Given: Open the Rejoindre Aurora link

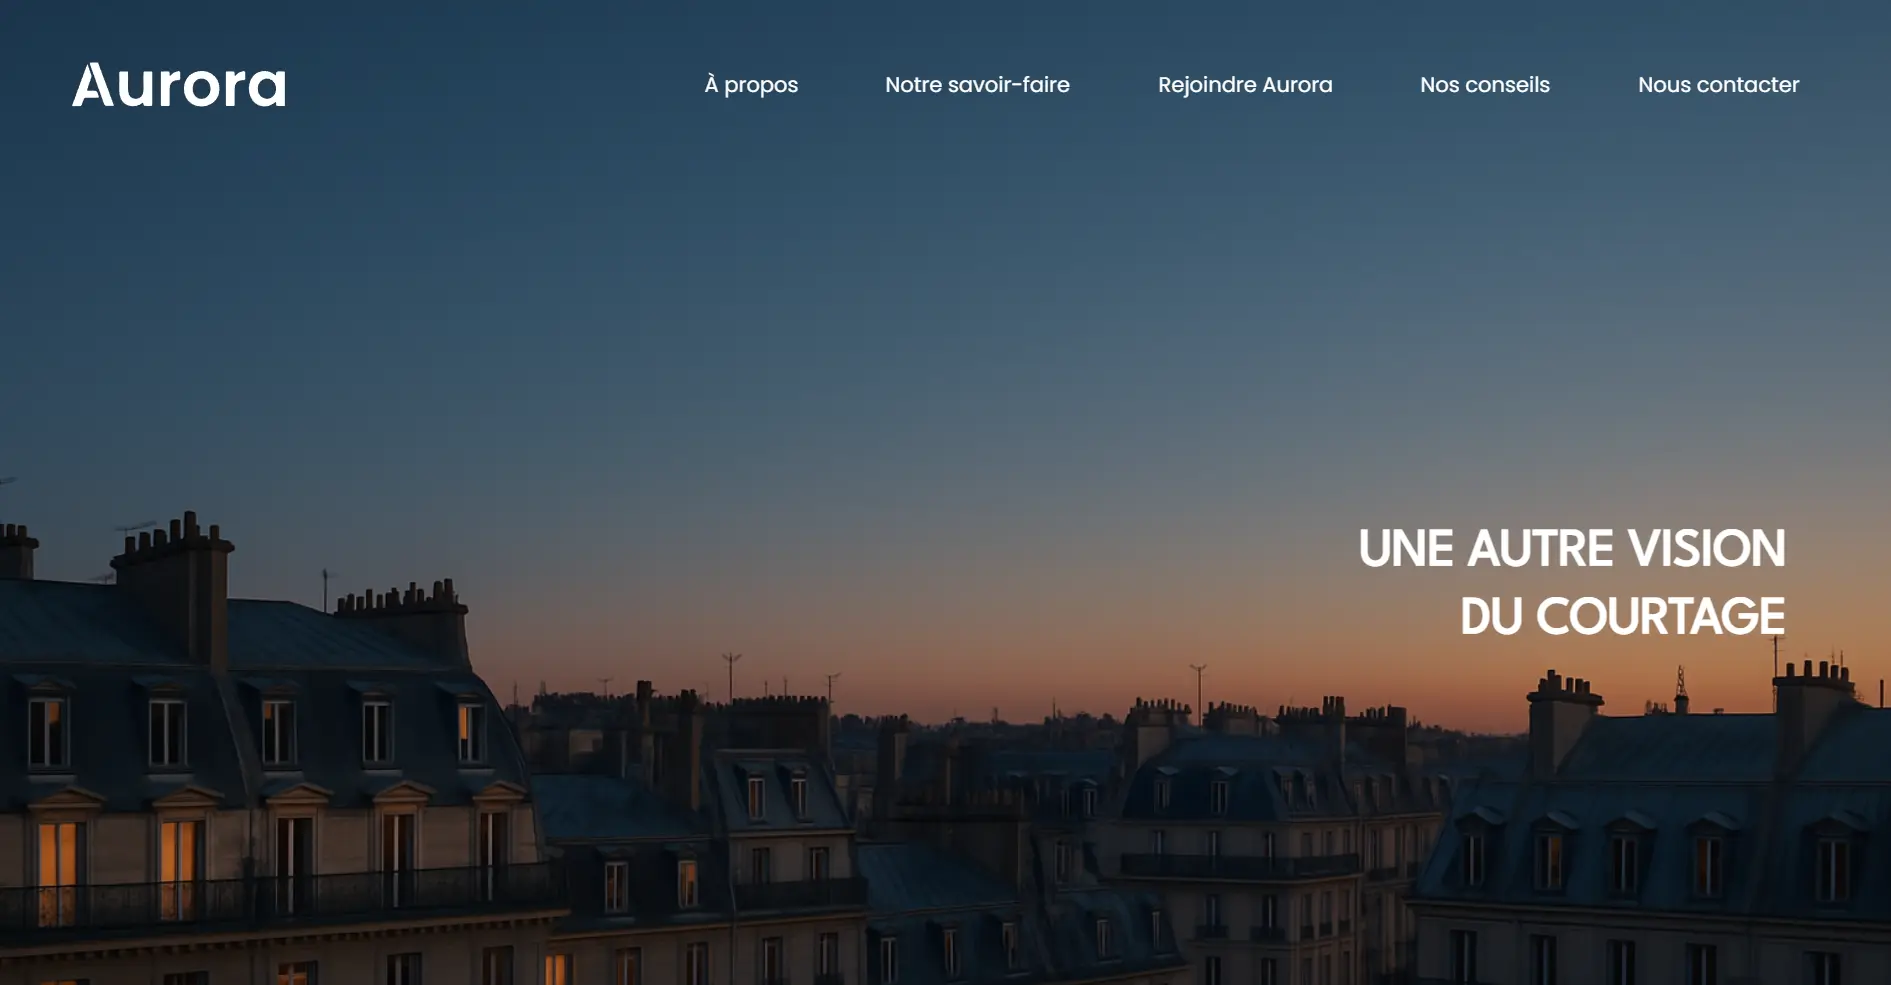Looking at the screenshot, I should tap(1245, 85).
